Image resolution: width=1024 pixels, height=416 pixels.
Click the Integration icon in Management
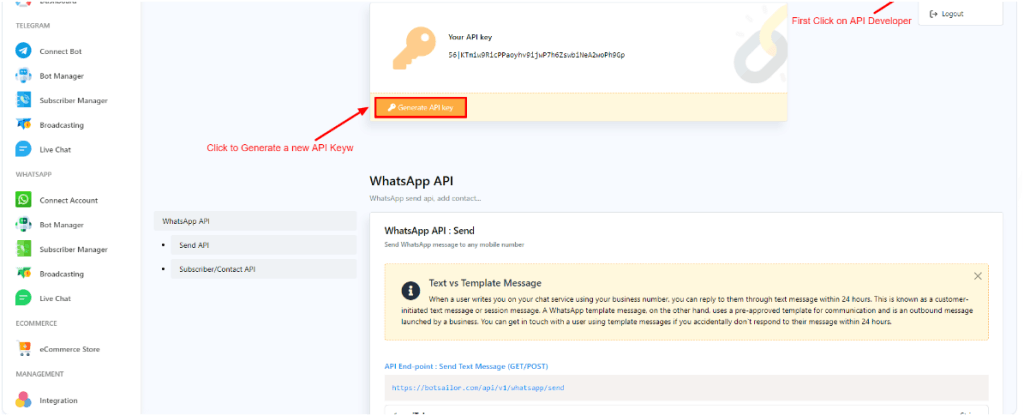point(24,400)
